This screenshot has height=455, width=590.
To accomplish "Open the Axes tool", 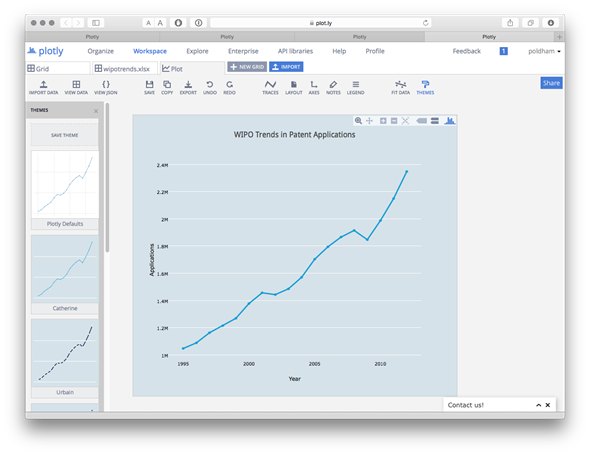I will [x=314, y=87].
